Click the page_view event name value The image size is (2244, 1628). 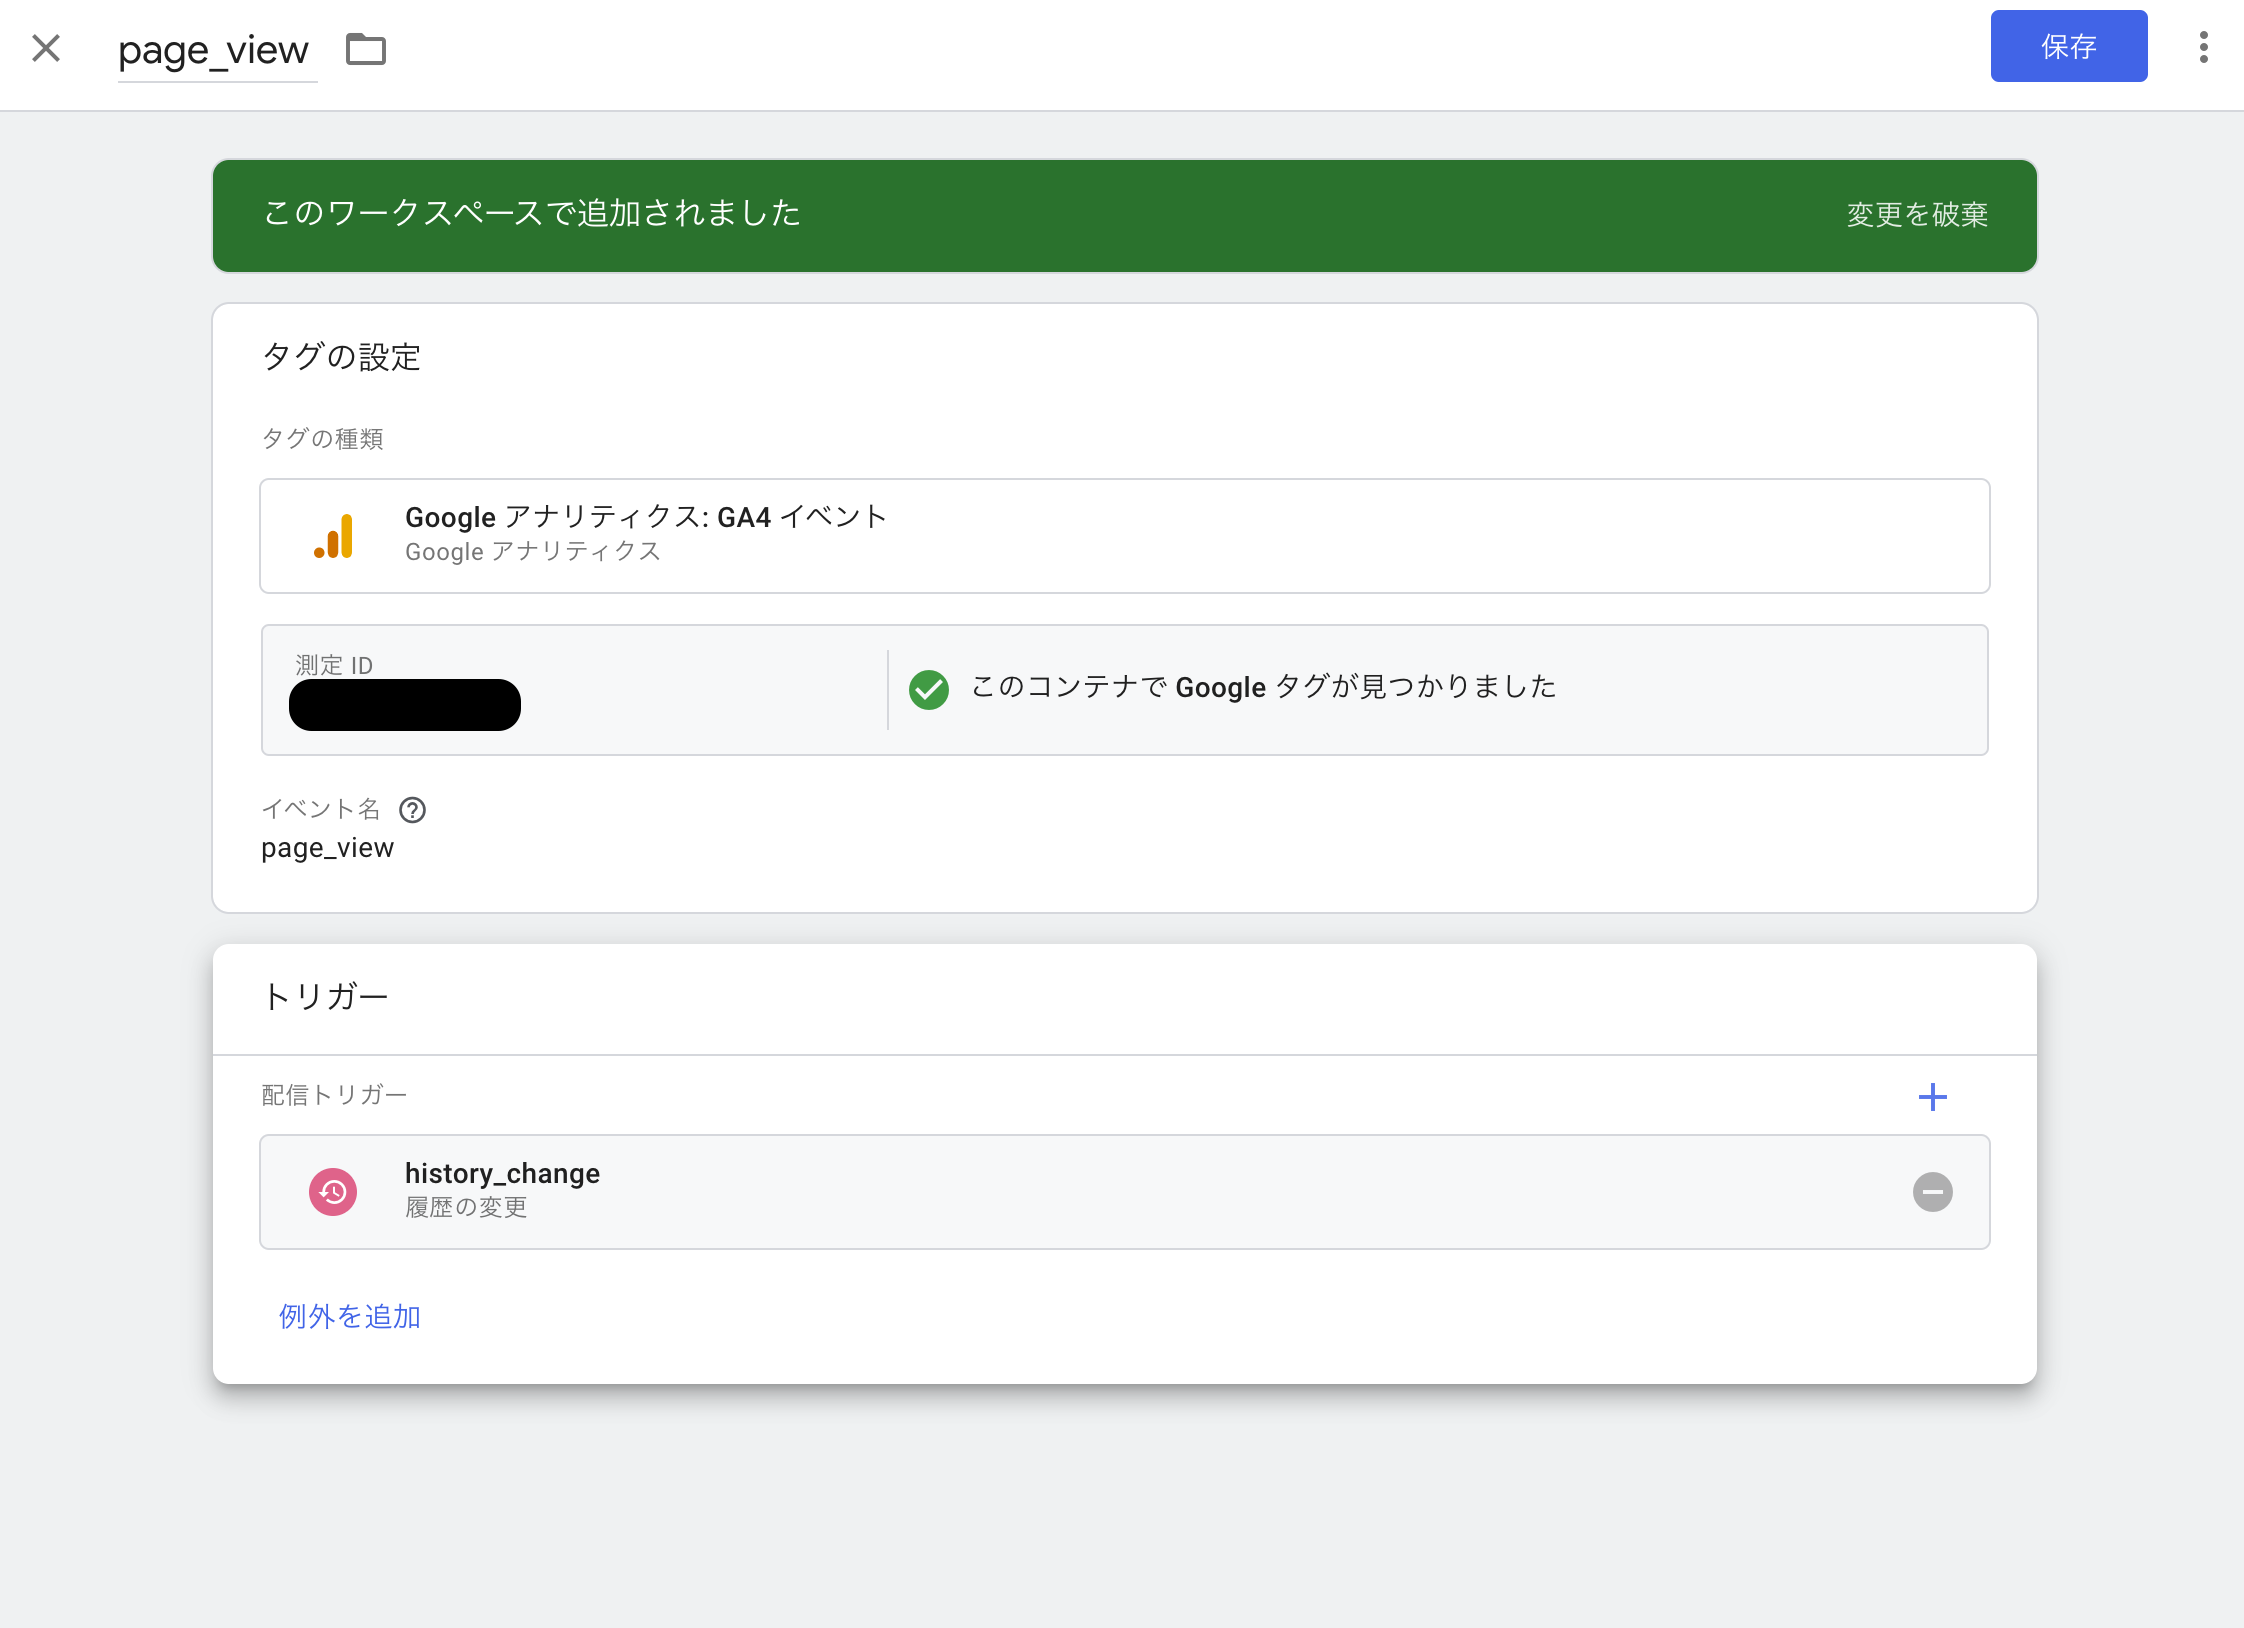tap(328, 848)
